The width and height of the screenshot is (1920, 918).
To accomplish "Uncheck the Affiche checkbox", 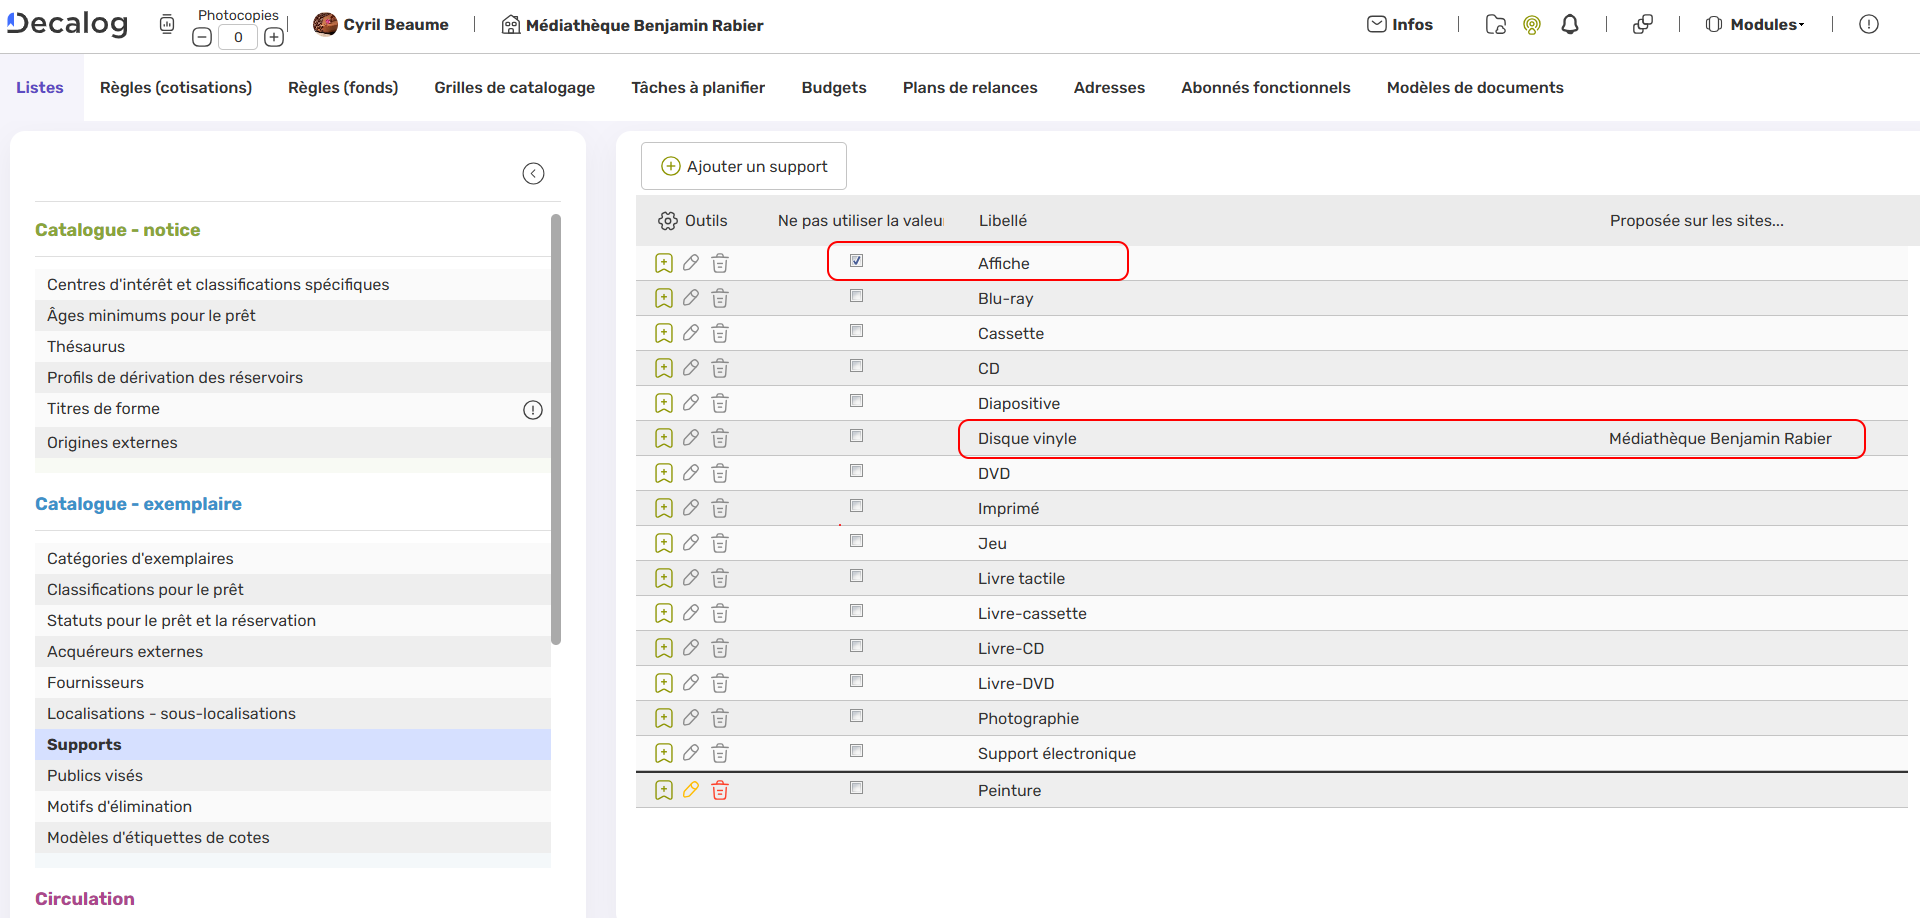I will 856,261.
